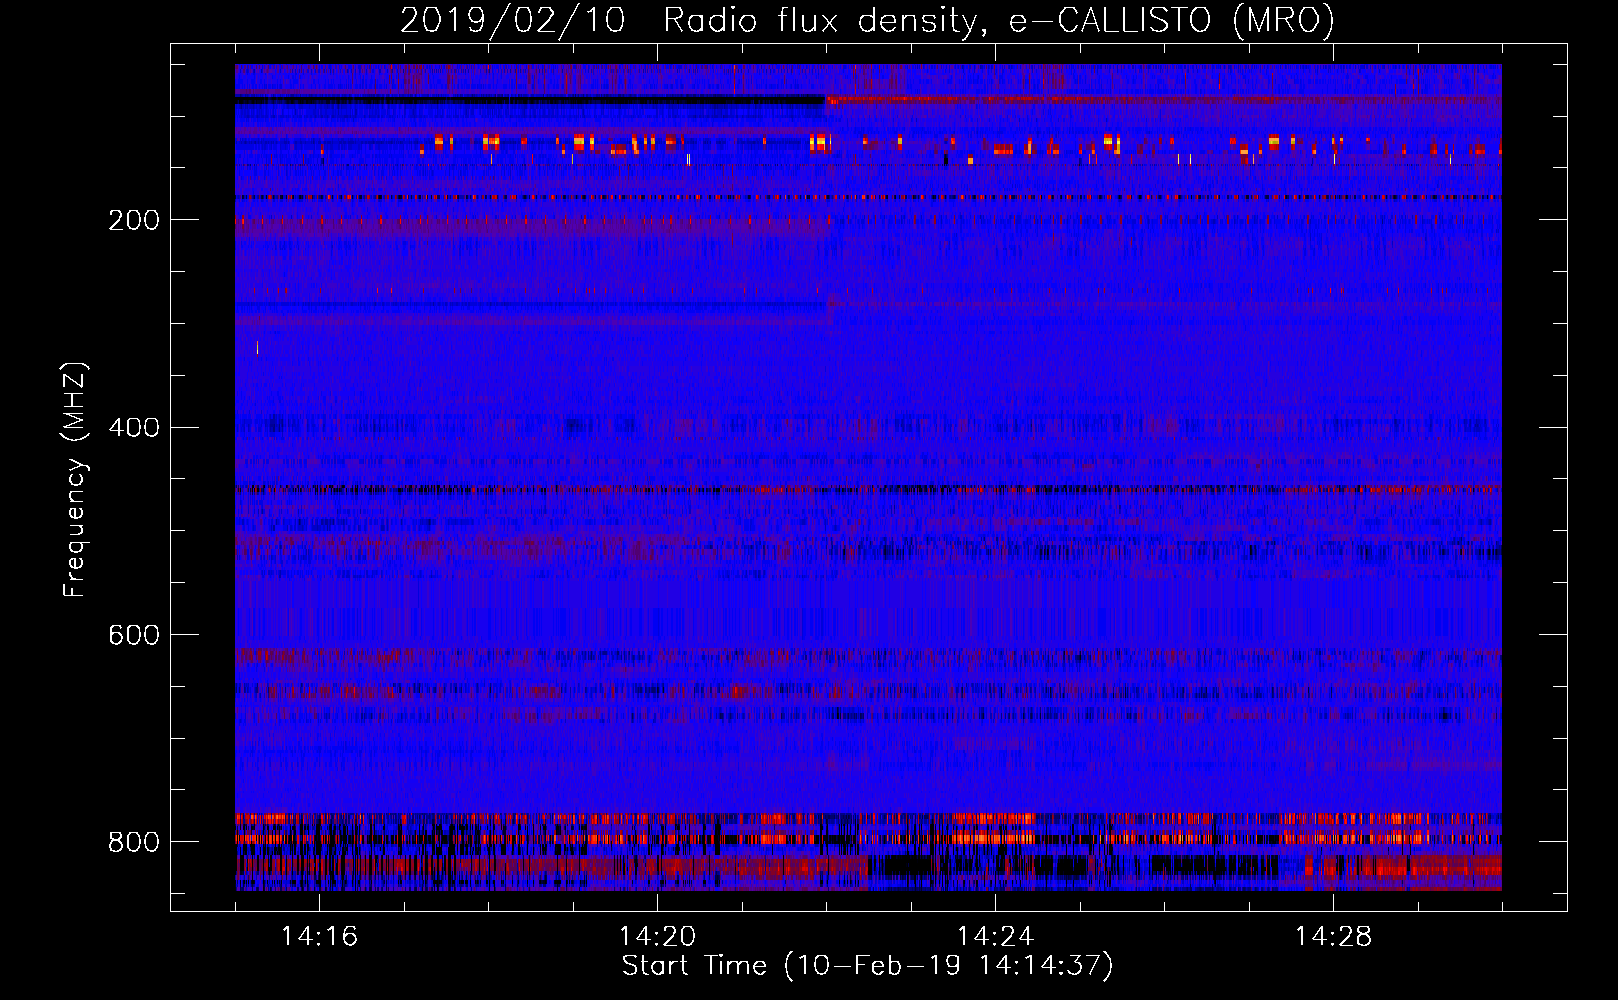Click the 14:16 time tick label
The image size is (1618, 1000).
click(x=320, y=937)
